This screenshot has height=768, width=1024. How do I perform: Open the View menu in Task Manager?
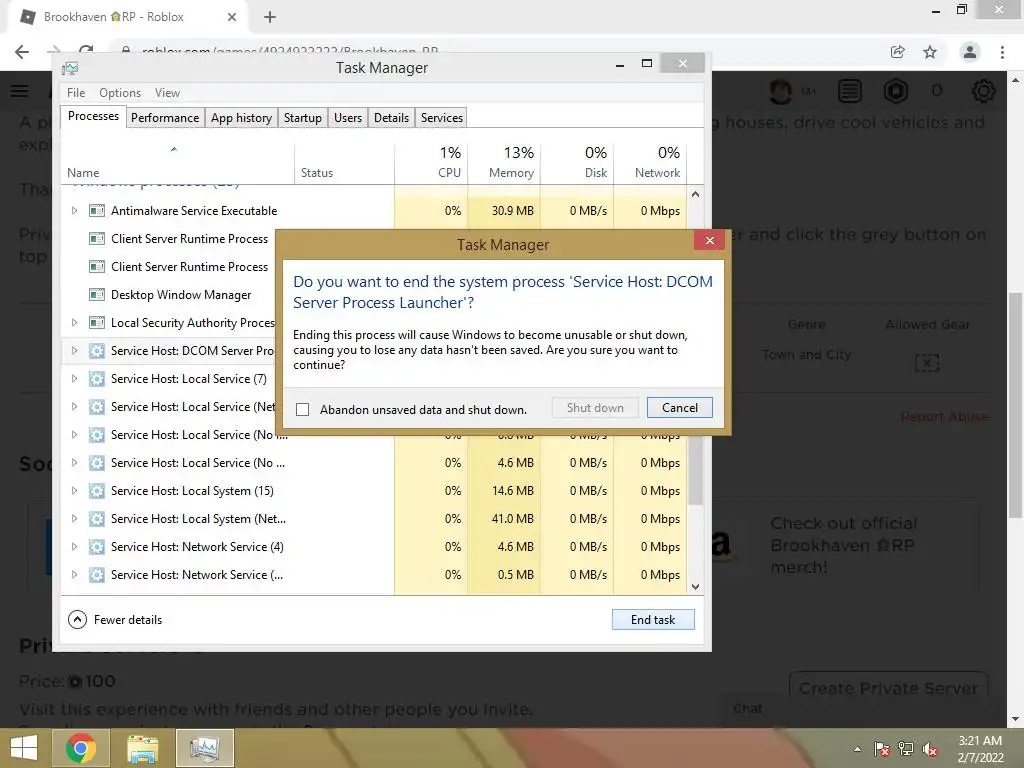(167, 93)
